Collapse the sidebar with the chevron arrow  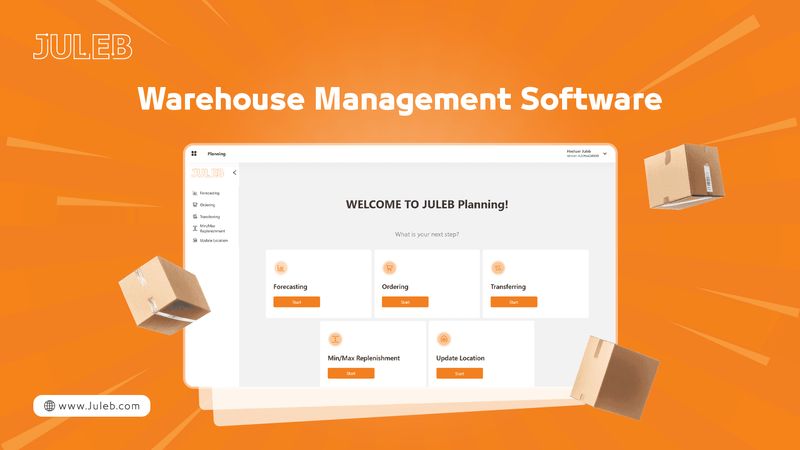[x=234, y=173]
